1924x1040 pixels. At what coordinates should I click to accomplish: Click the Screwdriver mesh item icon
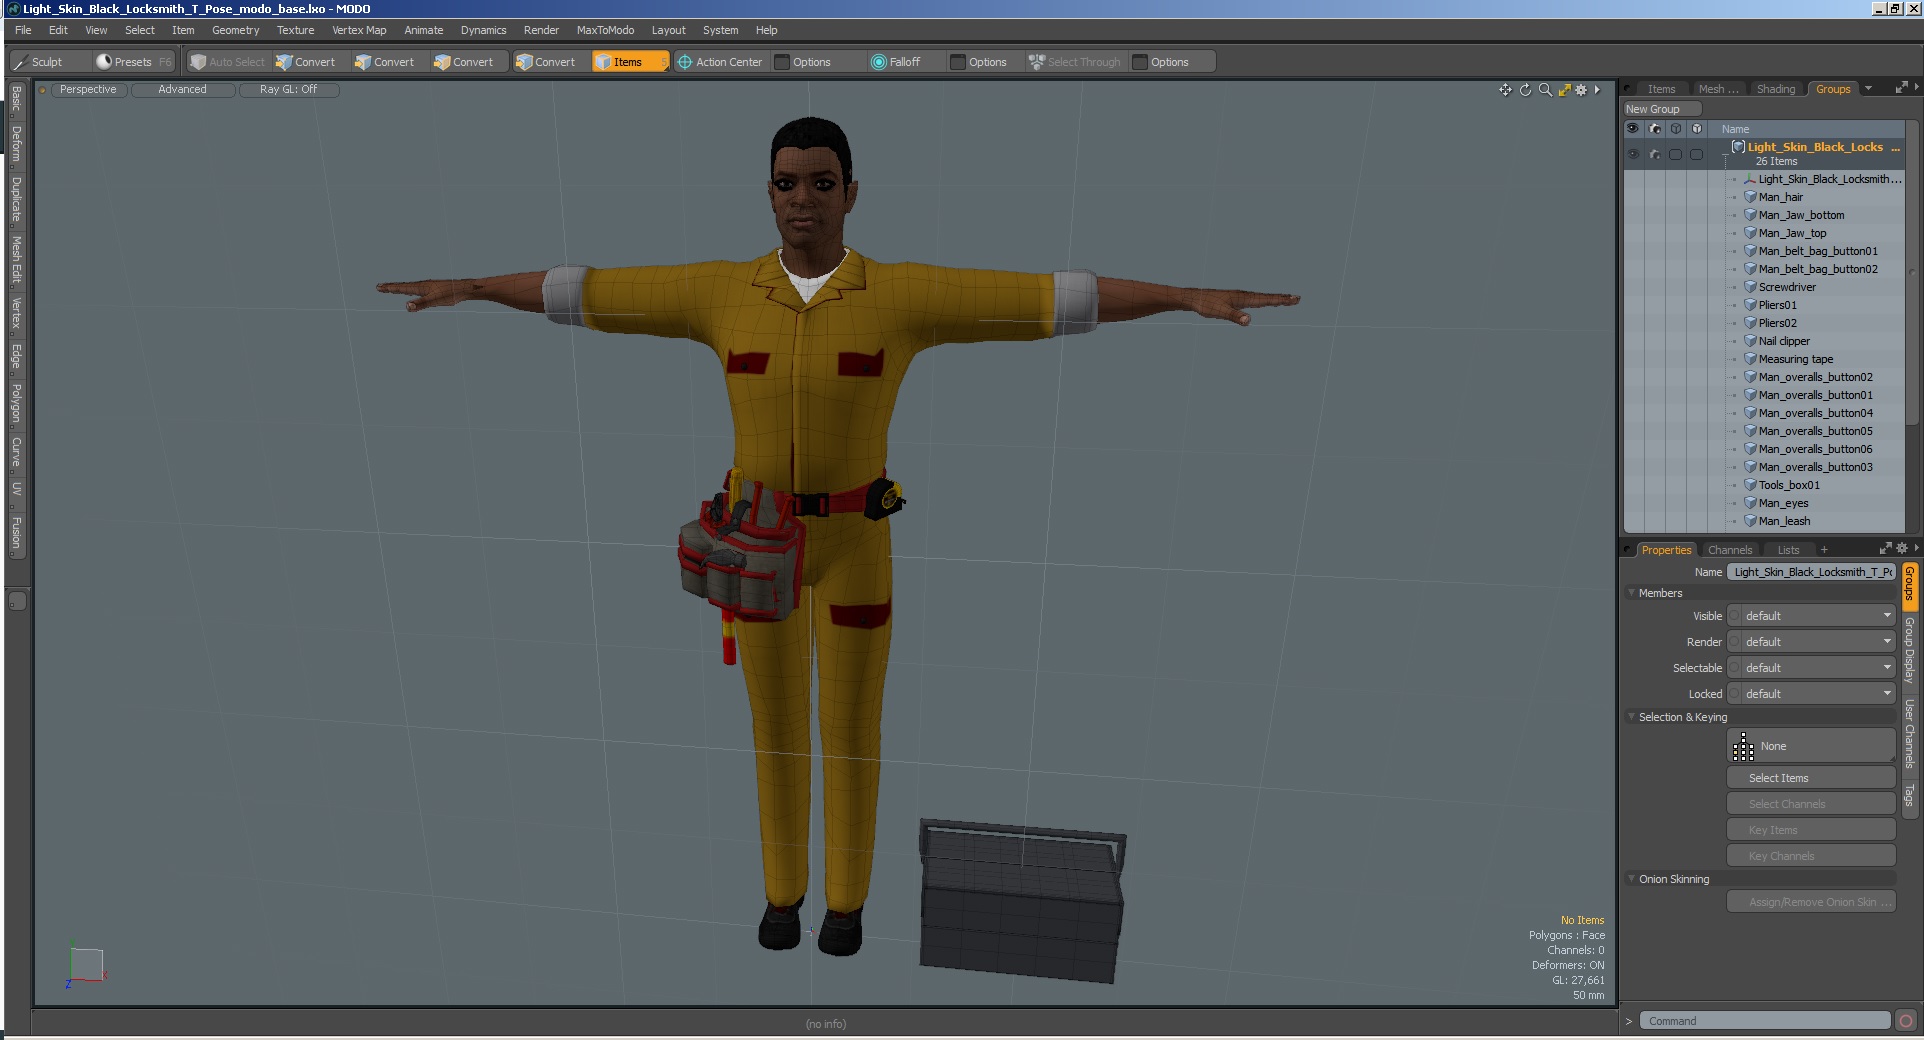tap(1750, 287)
